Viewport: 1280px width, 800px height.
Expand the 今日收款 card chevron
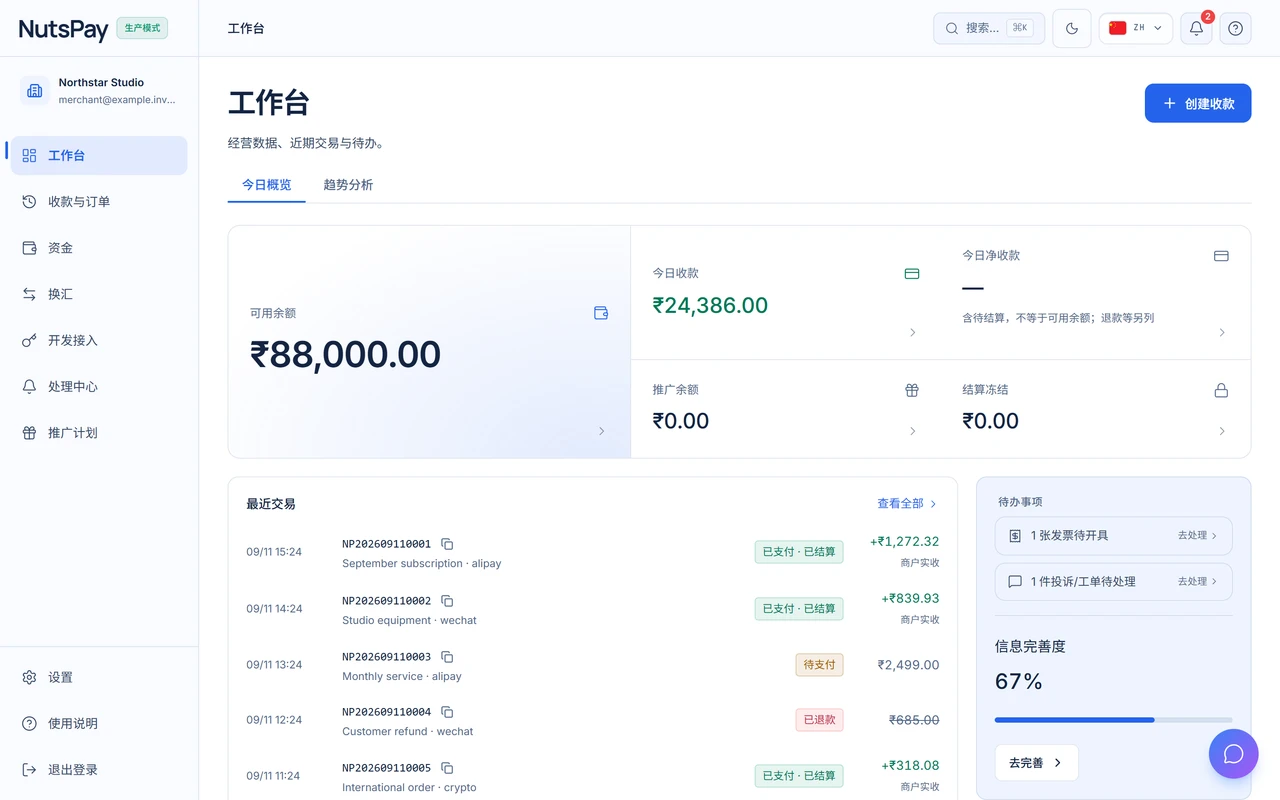click(913, 332)
